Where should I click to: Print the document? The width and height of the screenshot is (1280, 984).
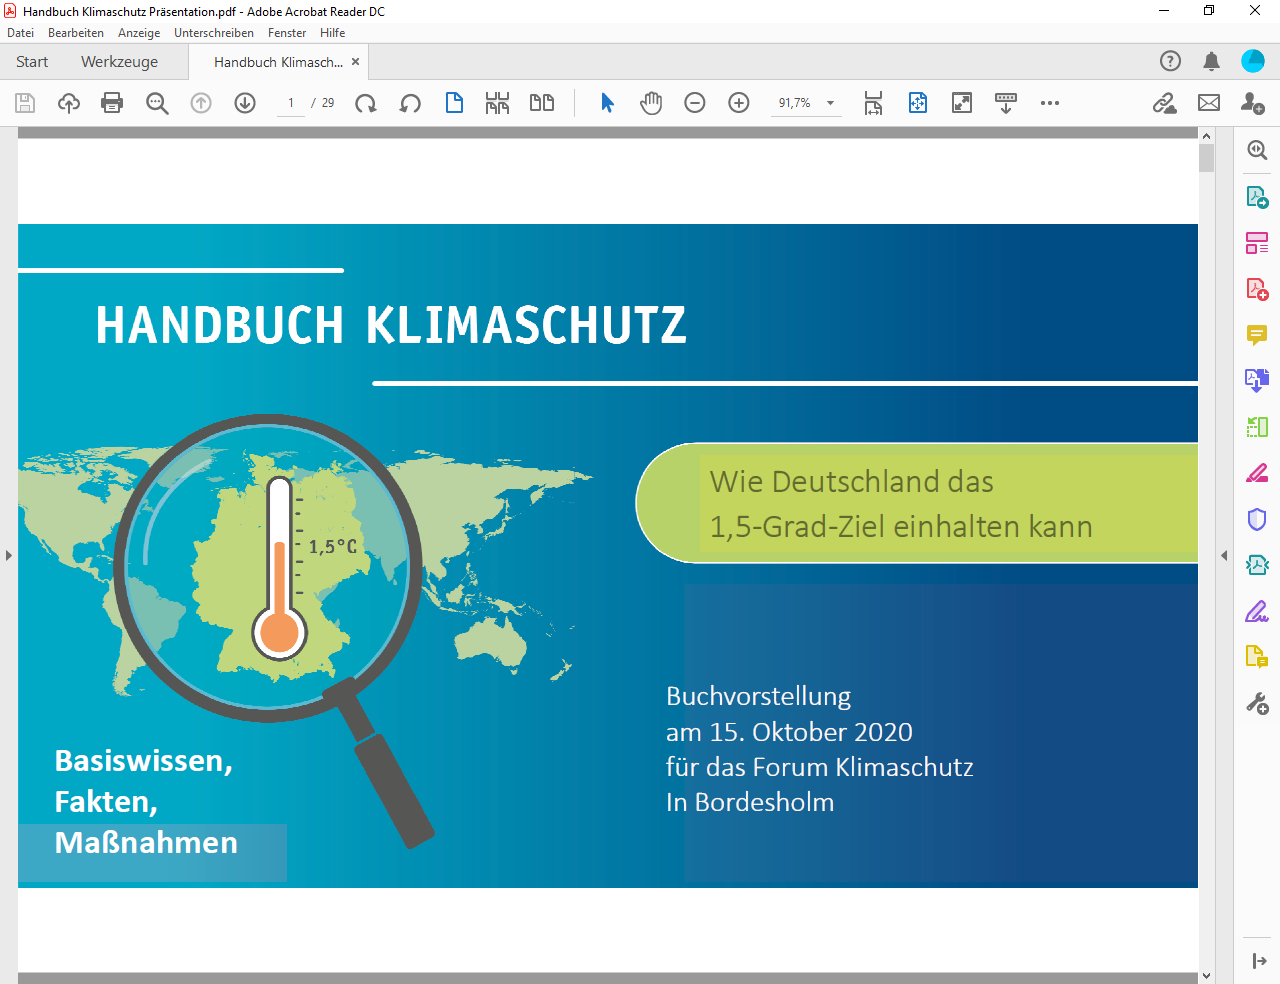(x=112, y=103)
